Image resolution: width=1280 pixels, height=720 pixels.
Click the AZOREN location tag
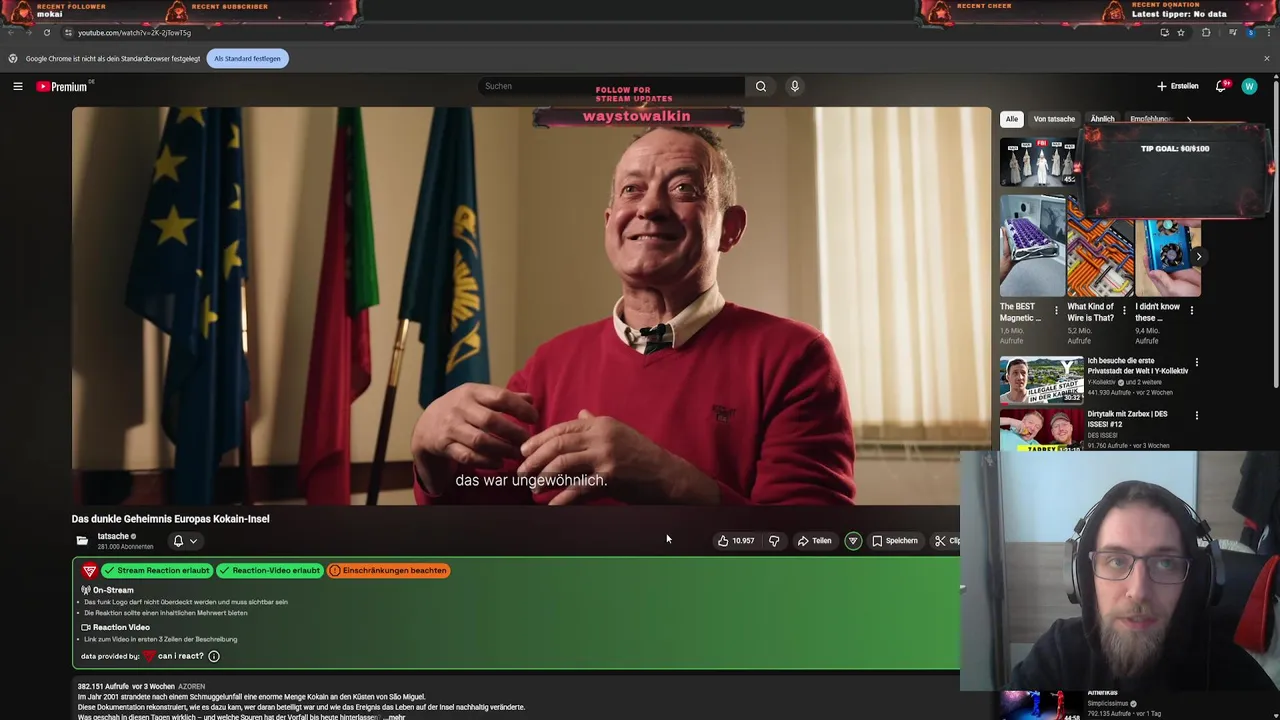pos(191,687)
